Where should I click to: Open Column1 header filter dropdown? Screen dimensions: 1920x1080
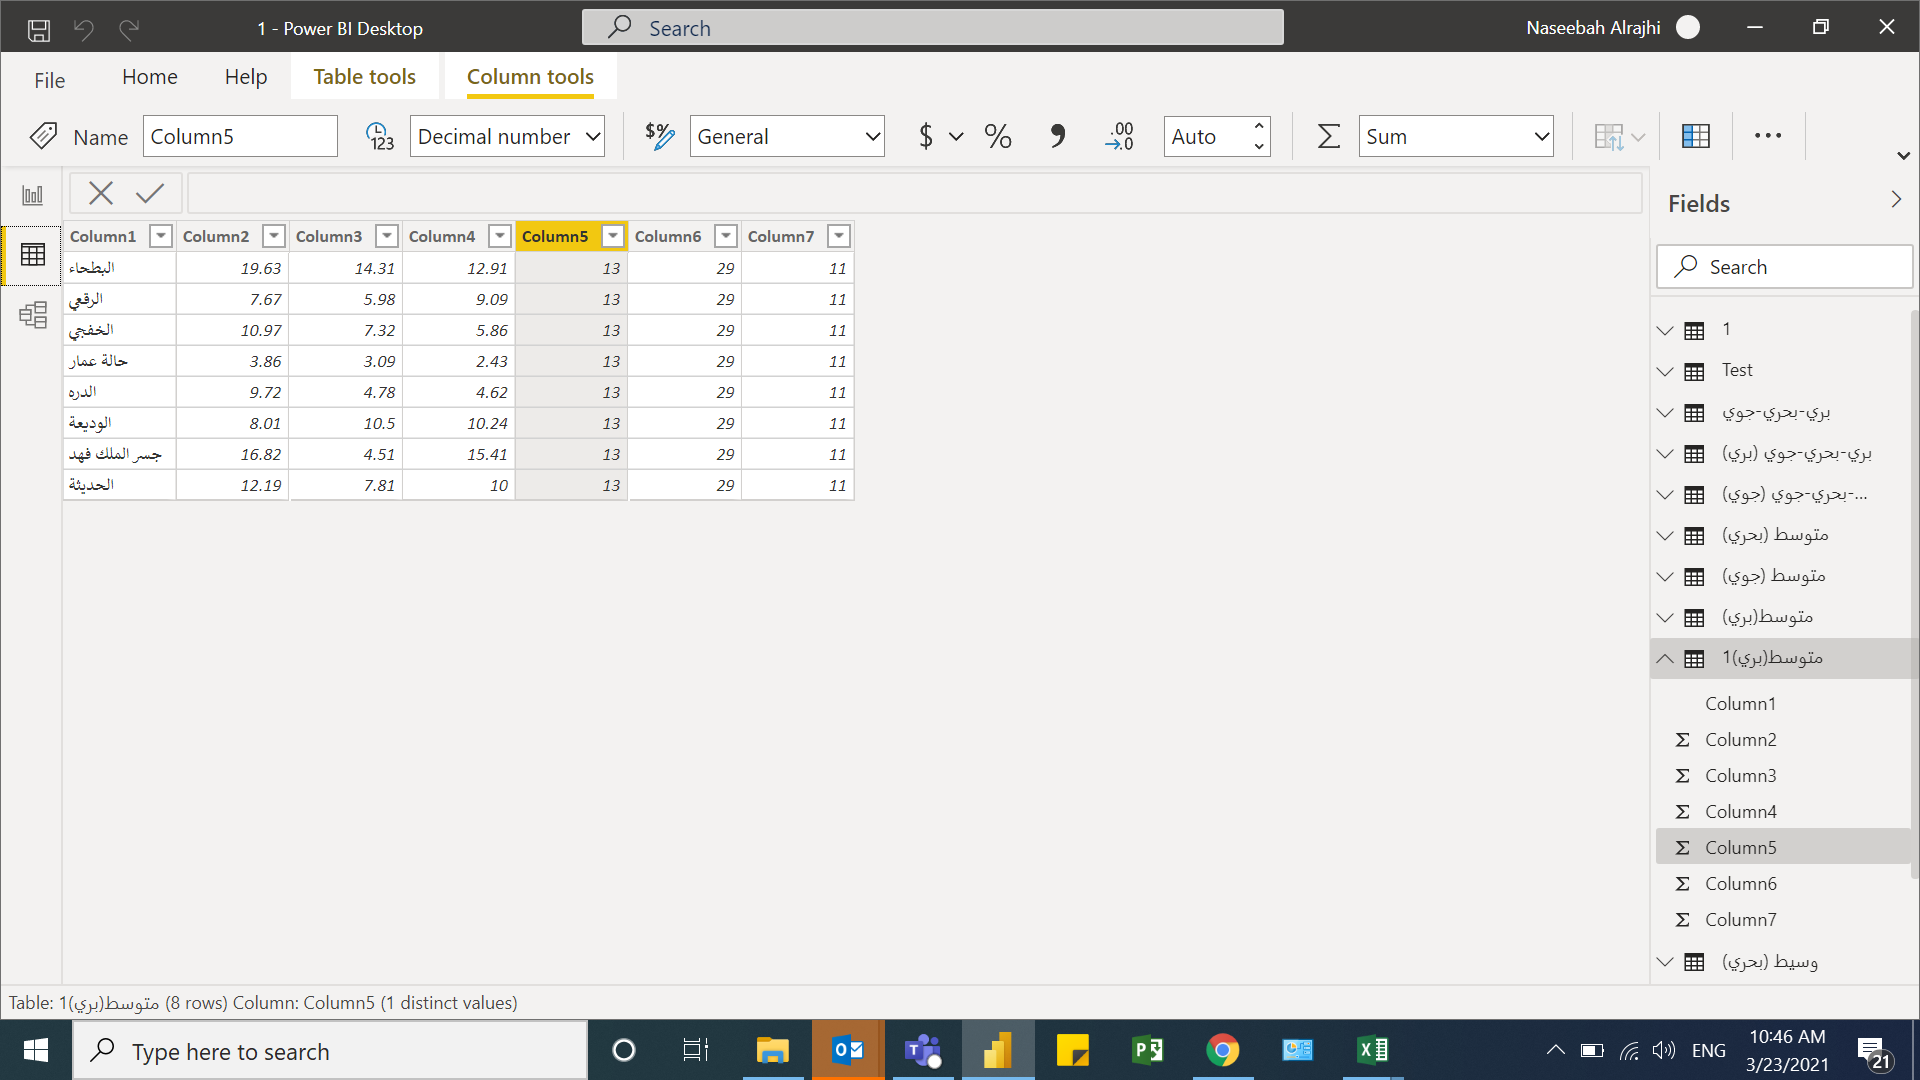click(x=161, y=236)
